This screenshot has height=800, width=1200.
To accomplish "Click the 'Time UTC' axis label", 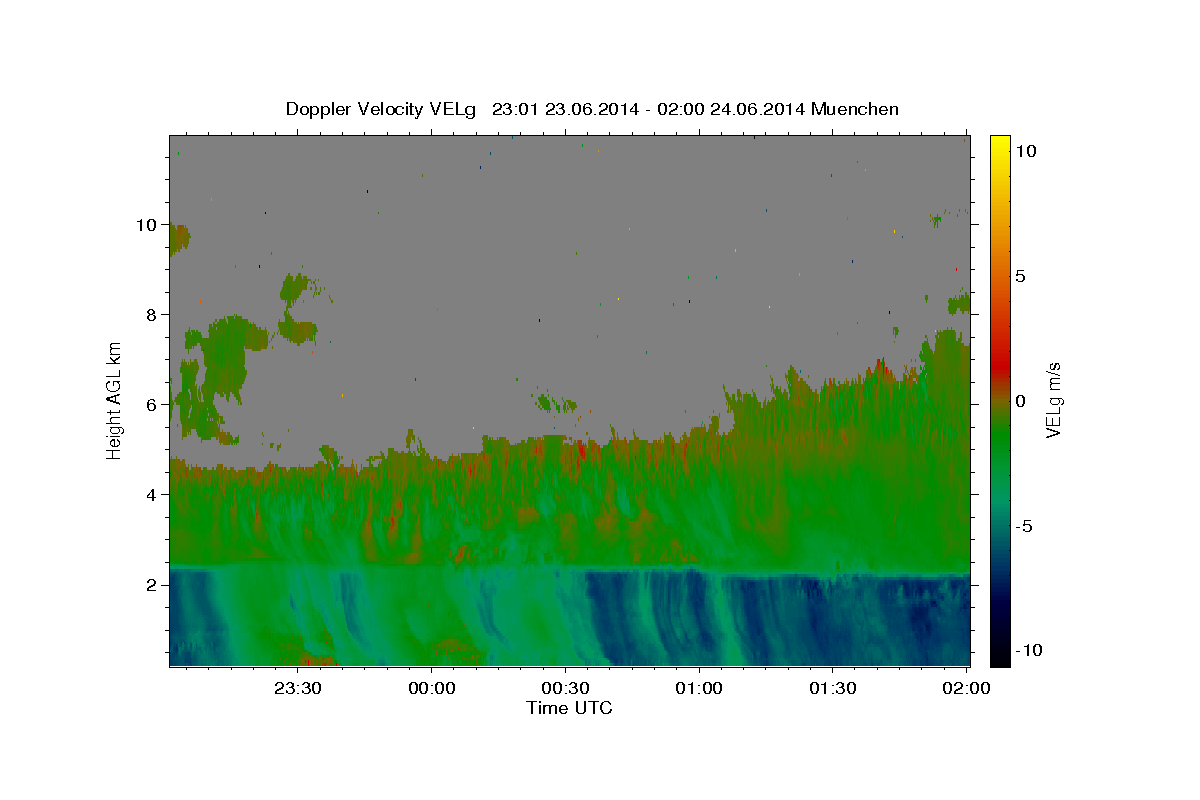I will (x=569, y=708).
